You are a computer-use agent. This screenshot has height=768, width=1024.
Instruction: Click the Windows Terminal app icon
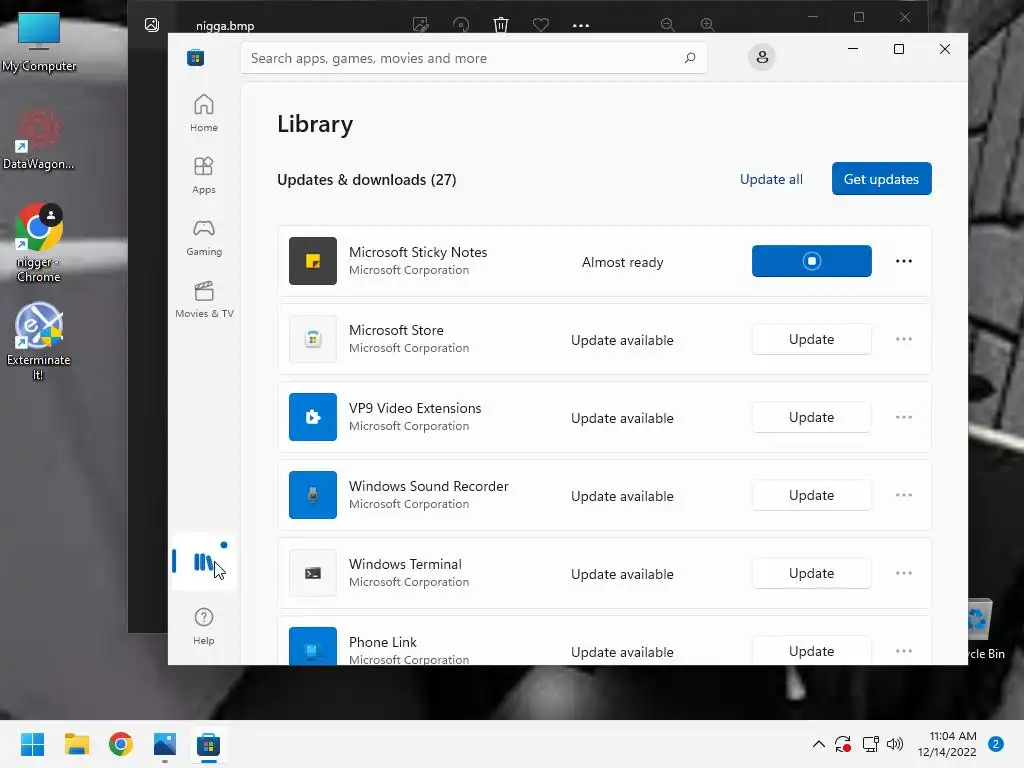(x=313, y=573)
